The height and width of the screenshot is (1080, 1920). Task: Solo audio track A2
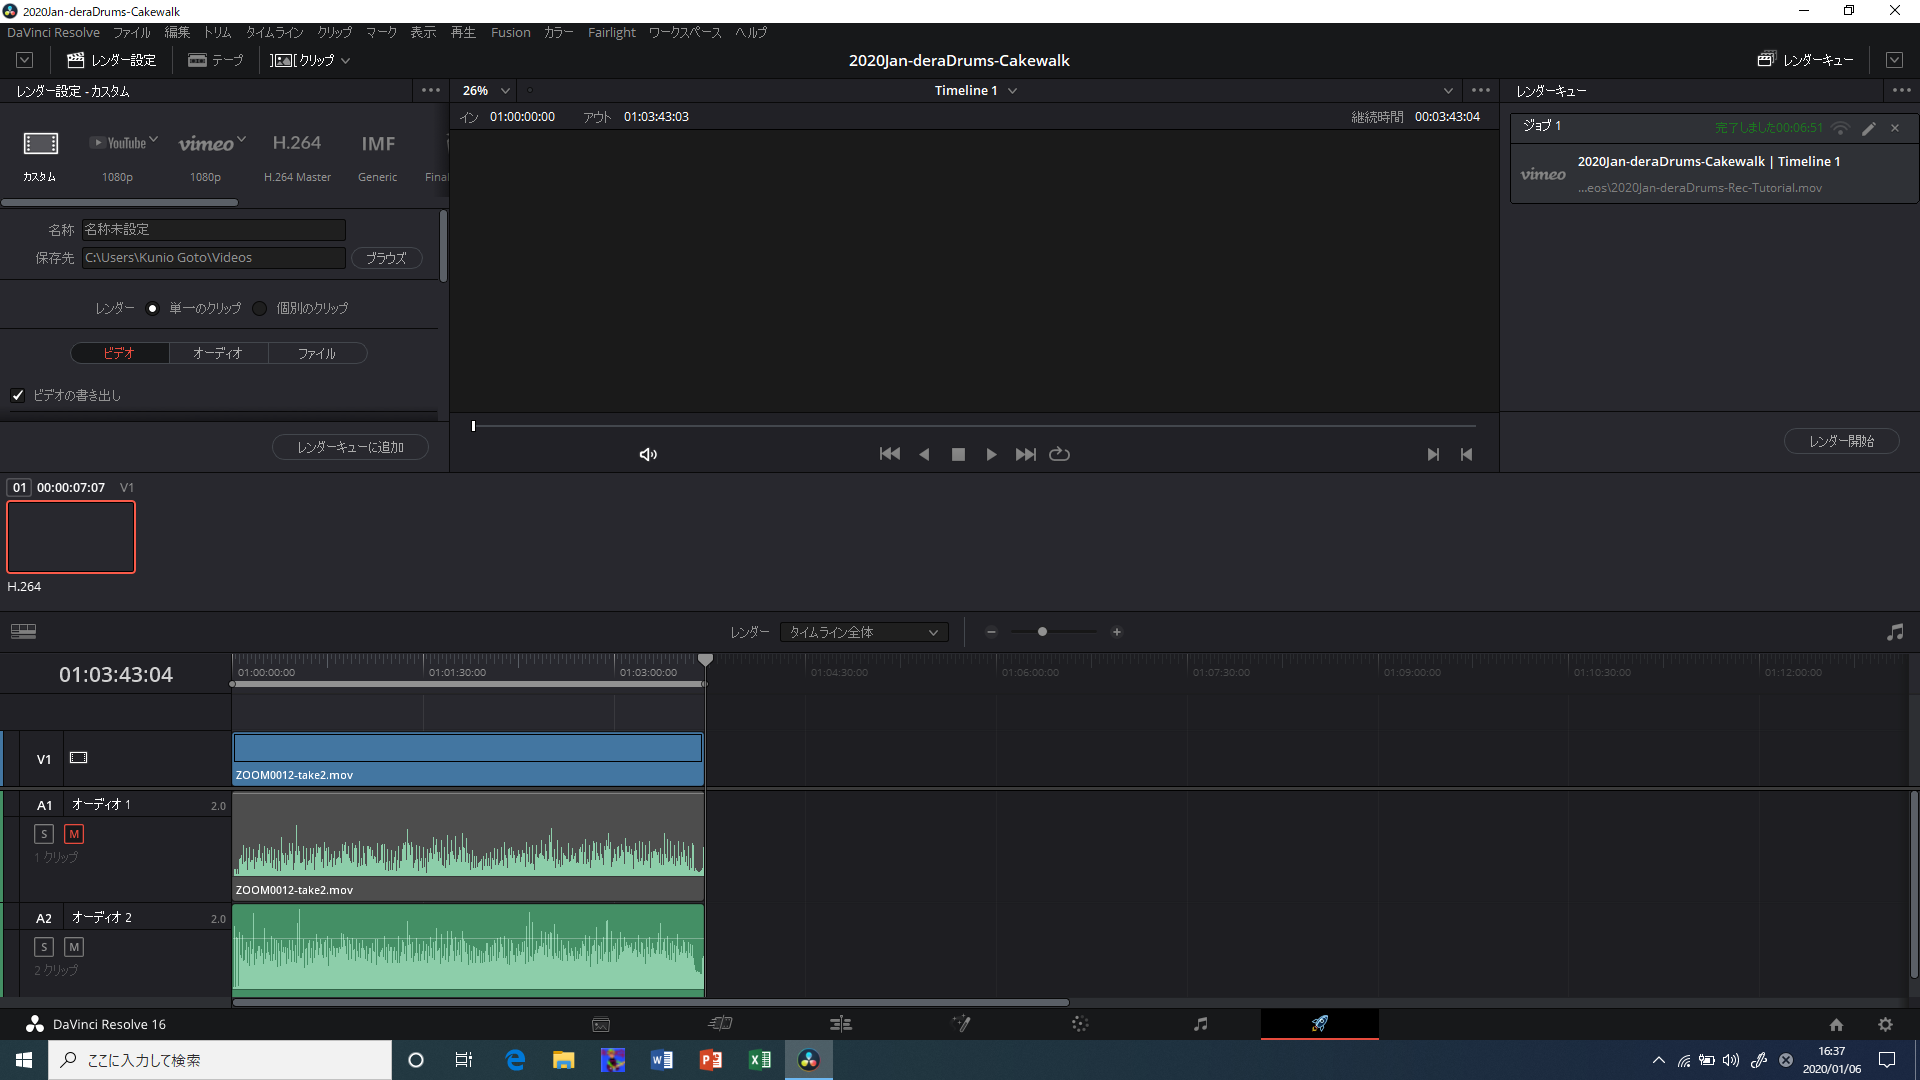[44, 947]
